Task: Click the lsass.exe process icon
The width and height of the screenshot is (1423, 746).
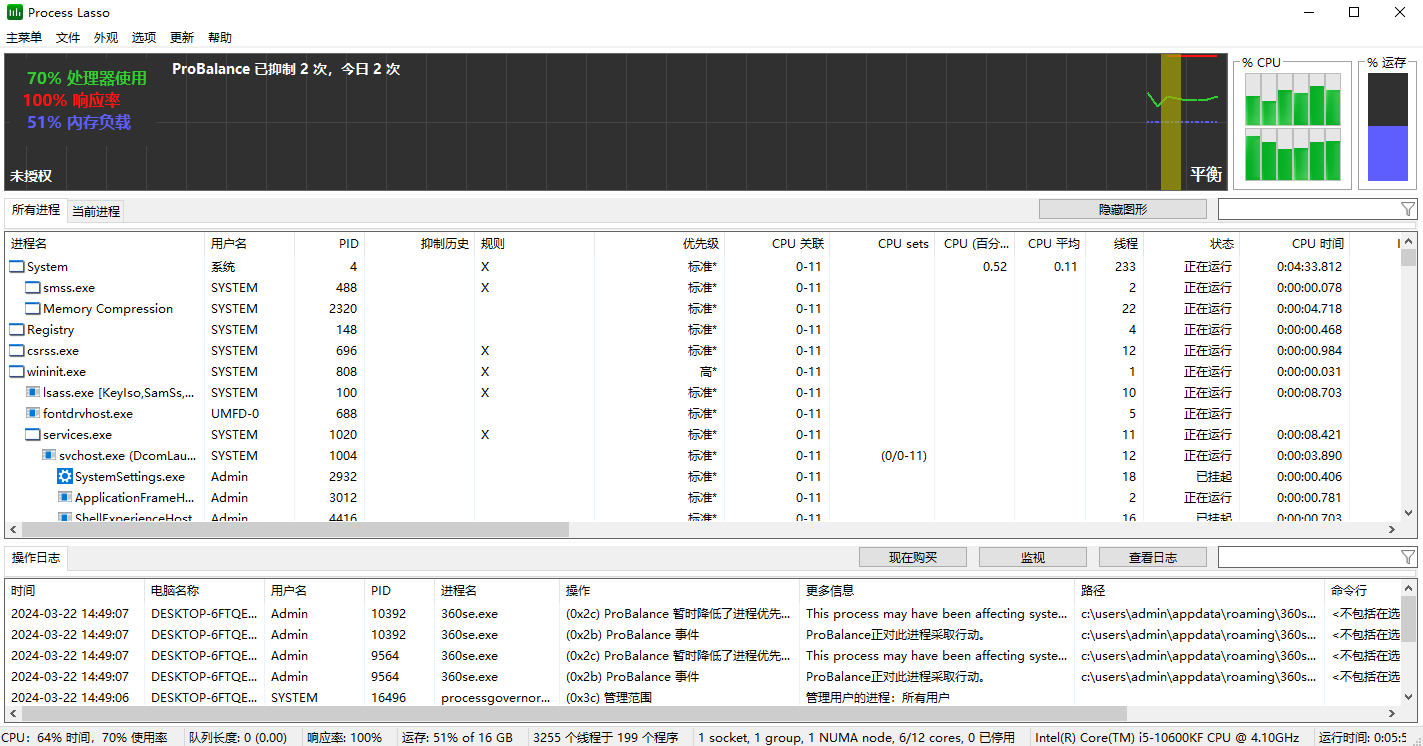Action: pos(33,393)
